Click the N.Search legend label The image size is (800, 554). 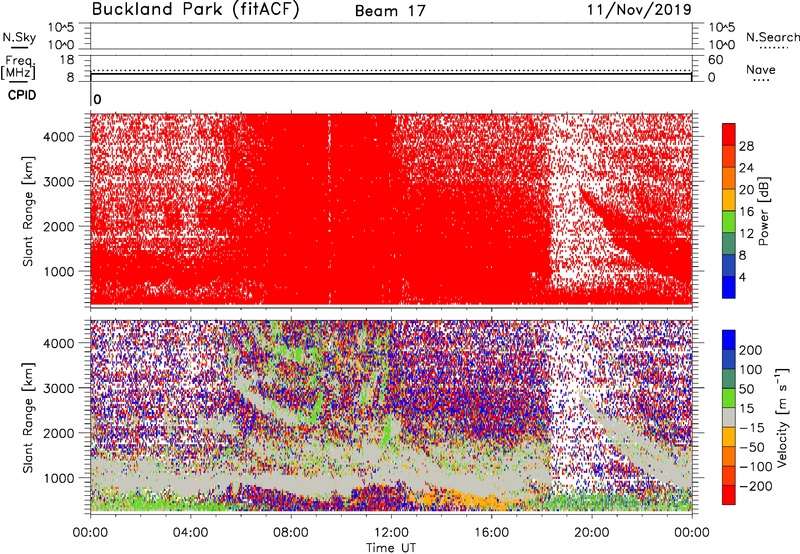(x=772, y=37)
